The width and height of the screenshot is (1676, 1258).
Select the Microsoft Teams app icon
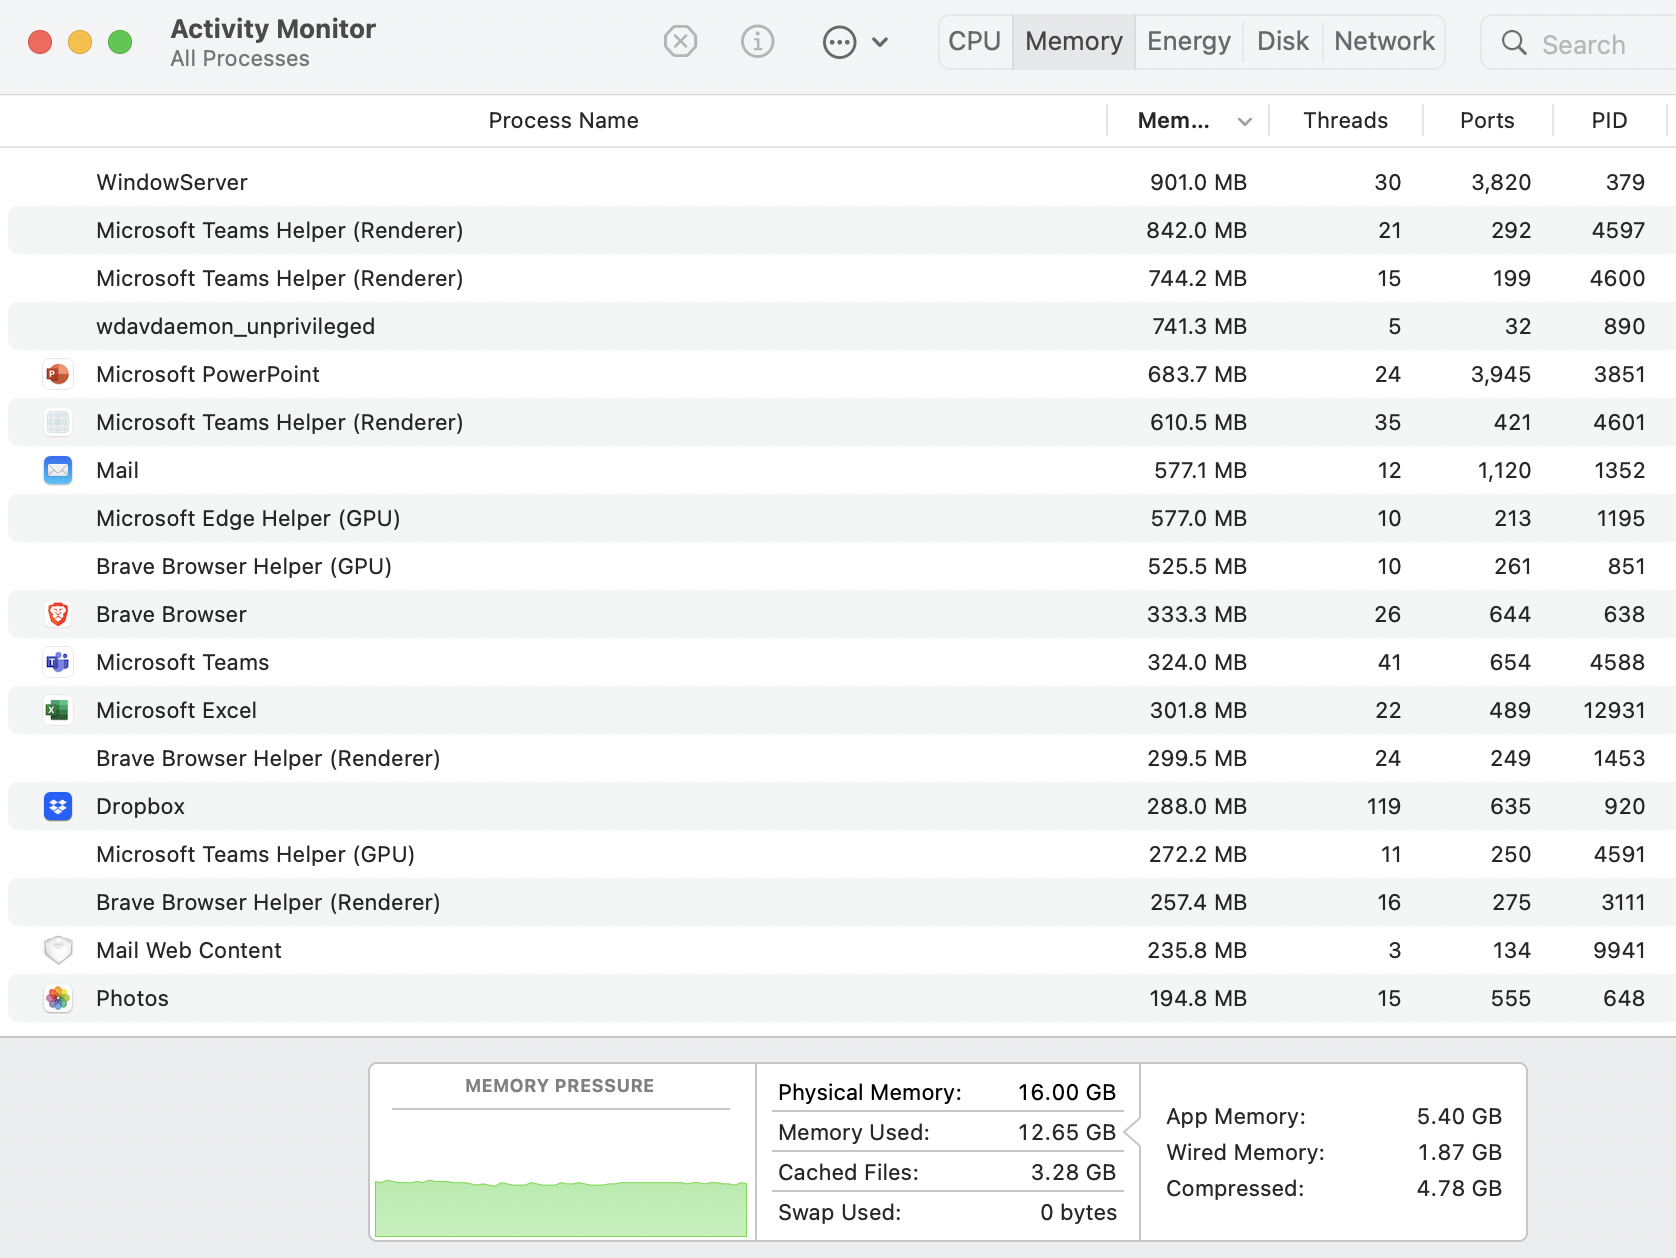click(58, 662)
